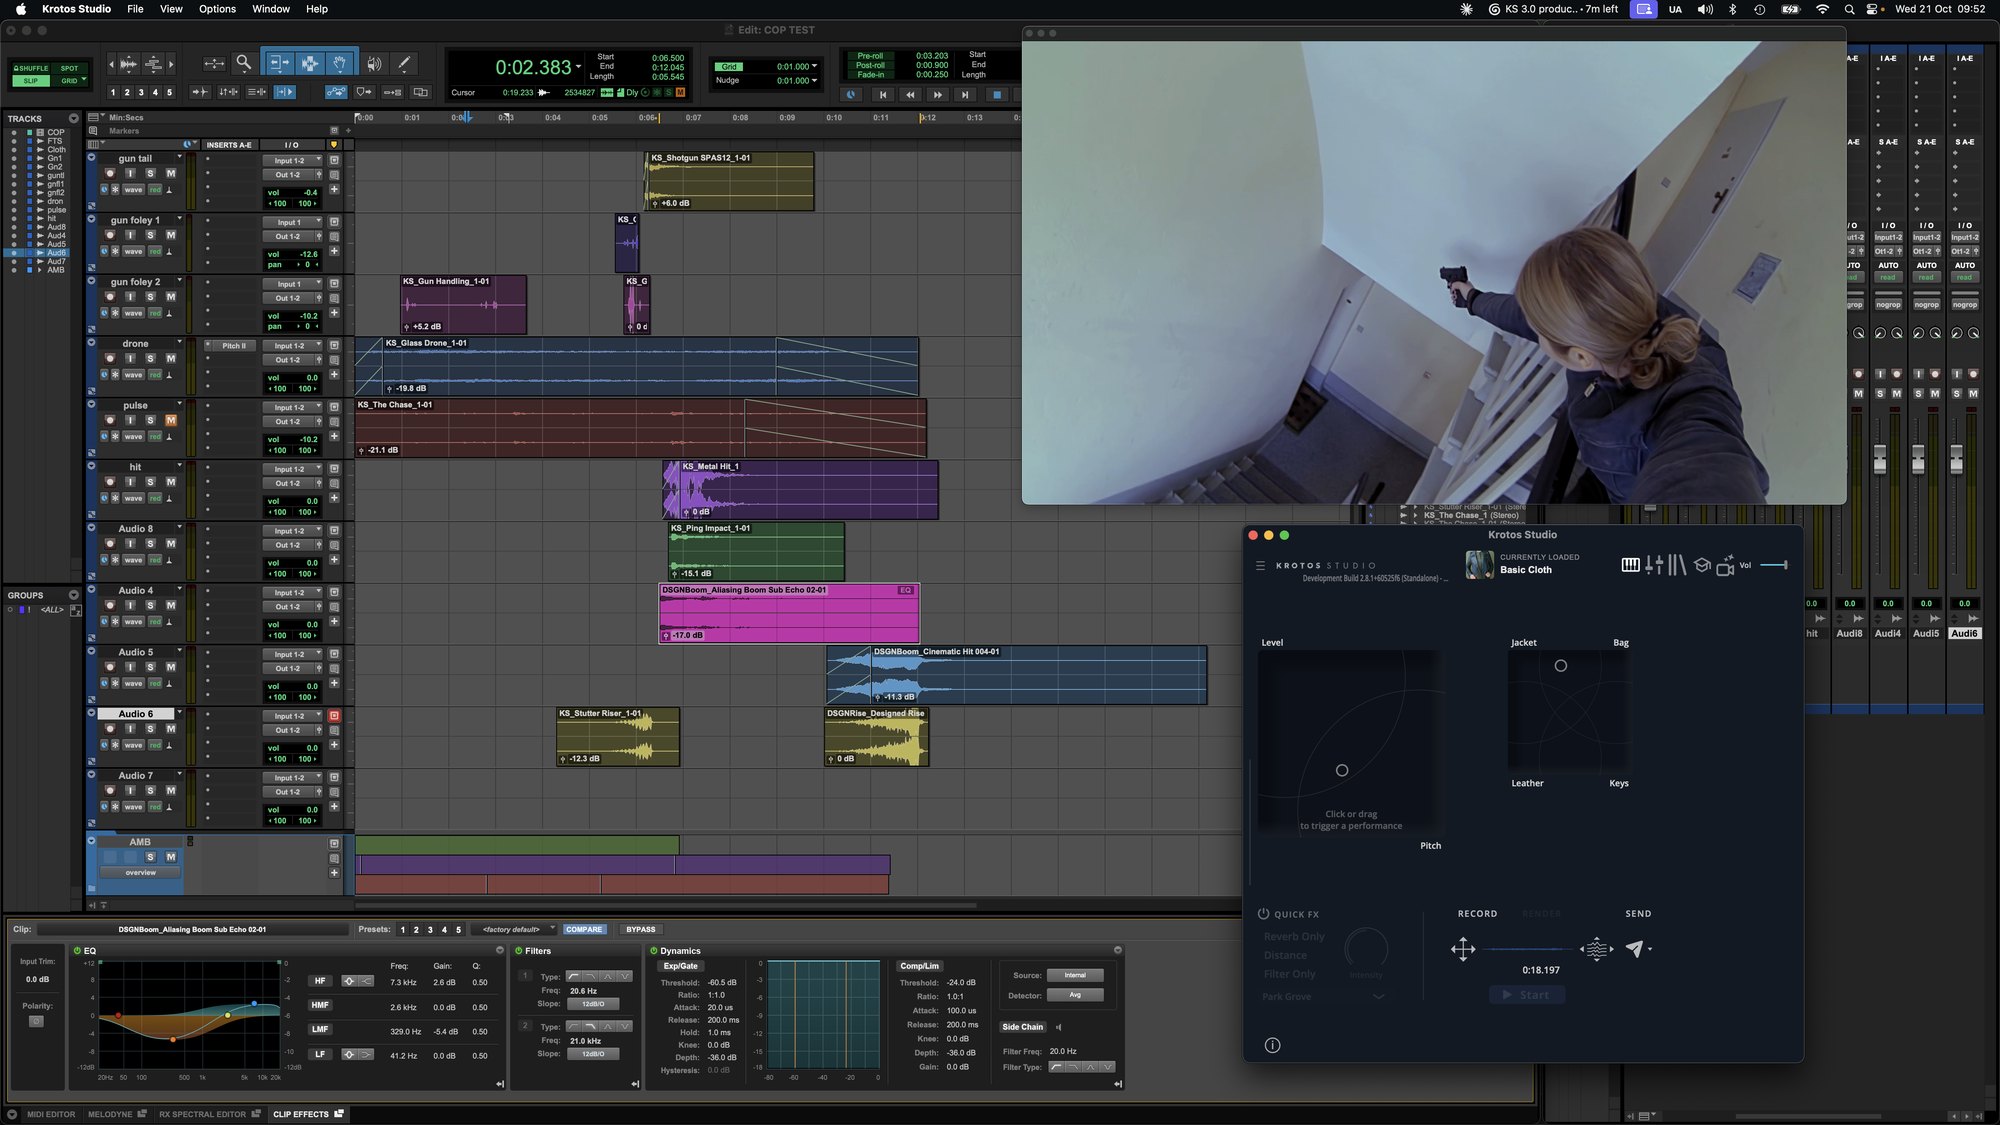2000x1125 pixels.
Task: Enable Spot edit mode
Action: tap(69, 69)
